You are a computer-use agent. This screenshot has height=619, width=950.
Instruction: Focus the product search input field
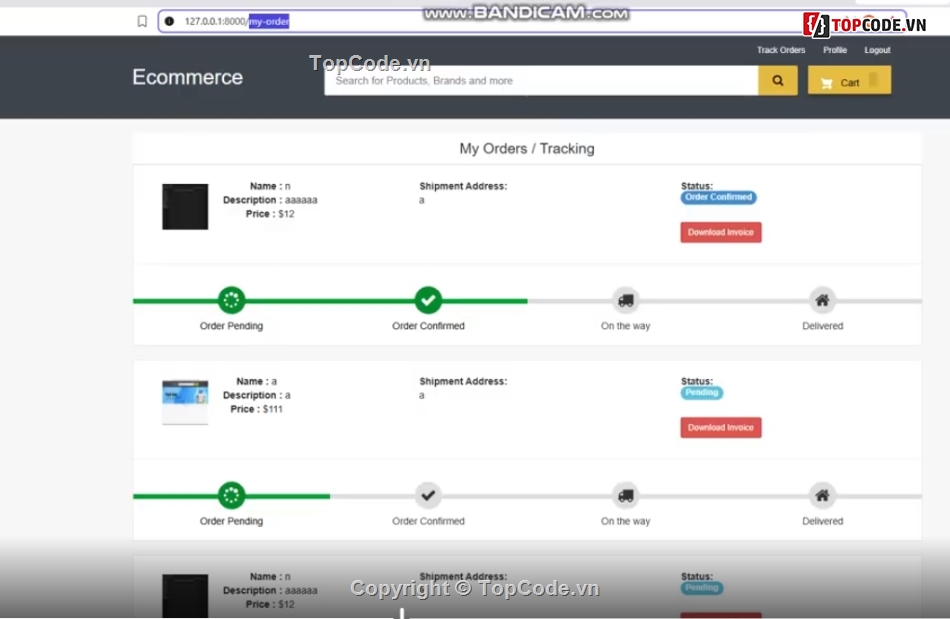coord(540,81)
